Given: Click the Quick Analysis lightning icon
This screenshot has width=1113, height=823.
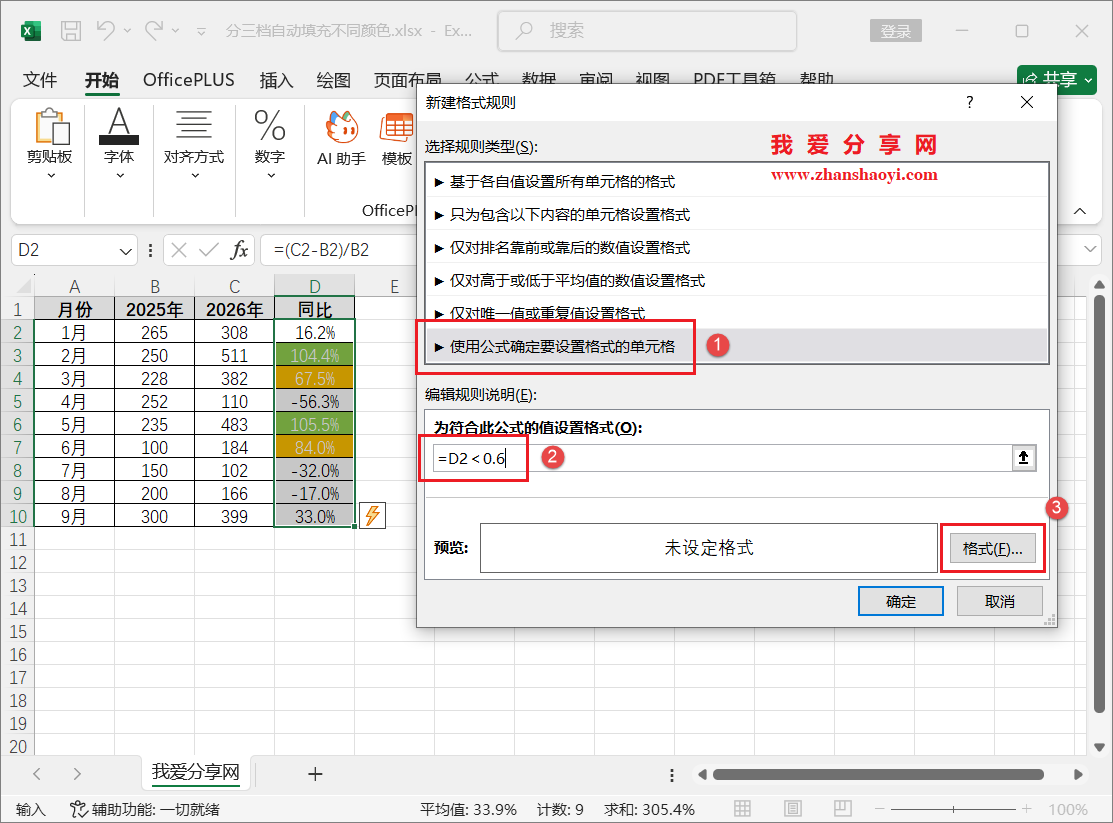Looking at the screenshot, I should [373, 515].
